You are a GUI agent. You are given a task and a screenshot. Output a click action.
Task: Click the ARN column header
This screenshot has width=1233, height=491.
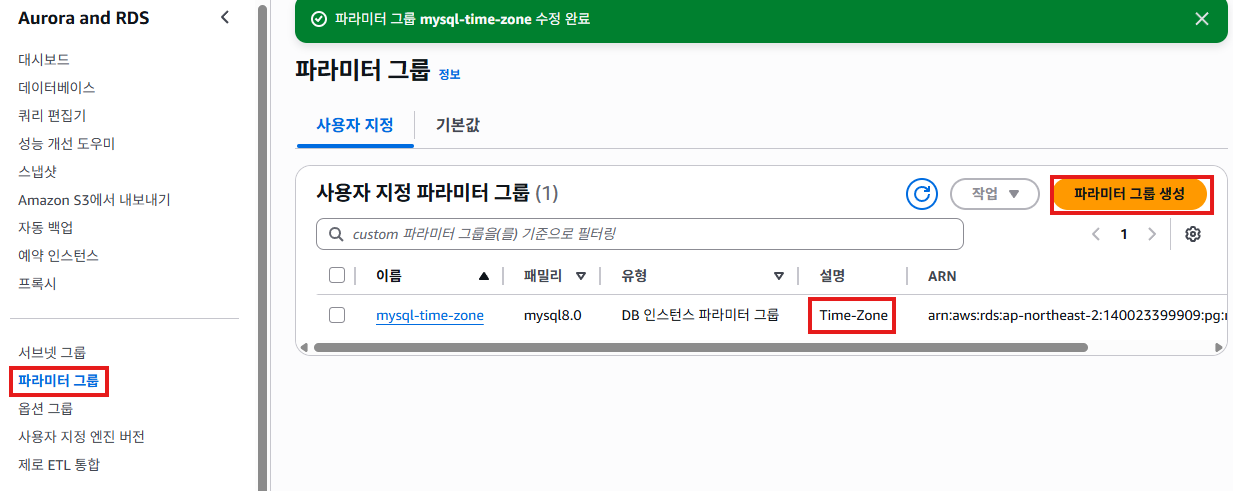942,276
